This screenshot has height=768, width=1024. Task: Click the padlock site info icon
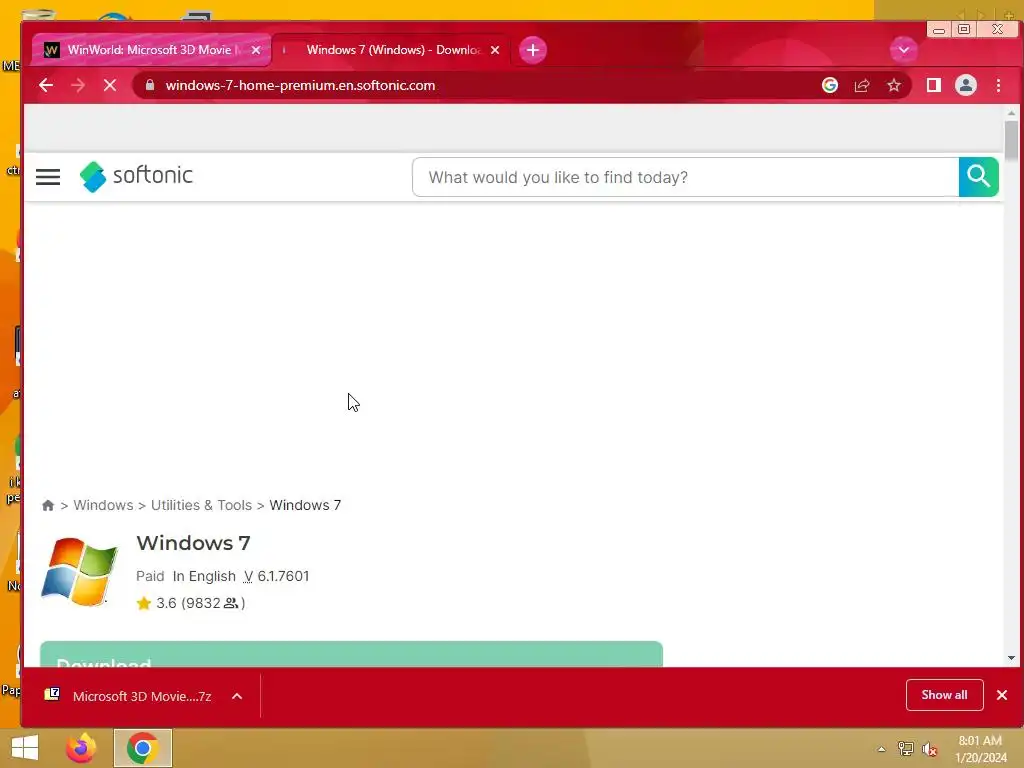[150, 86]
